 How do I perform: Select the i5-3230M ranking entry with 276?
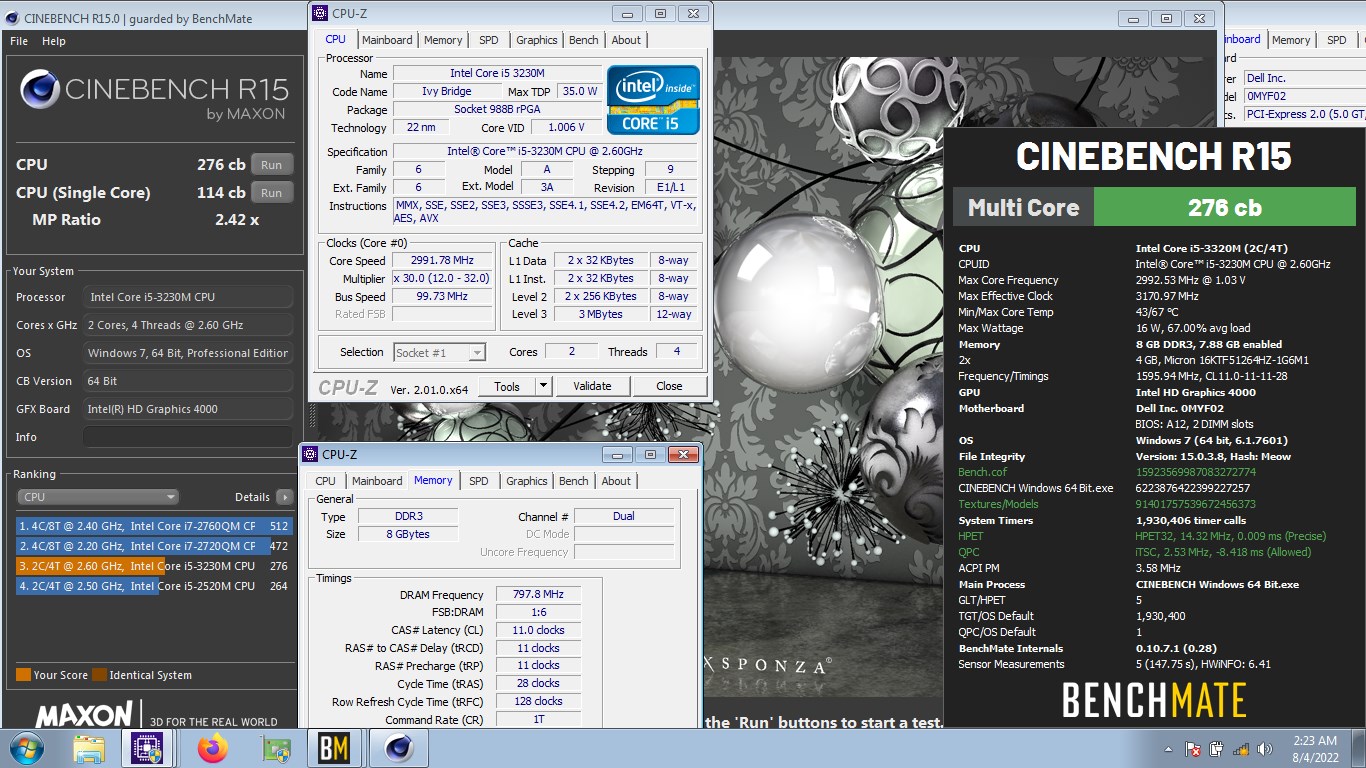(x=155, y=566)
